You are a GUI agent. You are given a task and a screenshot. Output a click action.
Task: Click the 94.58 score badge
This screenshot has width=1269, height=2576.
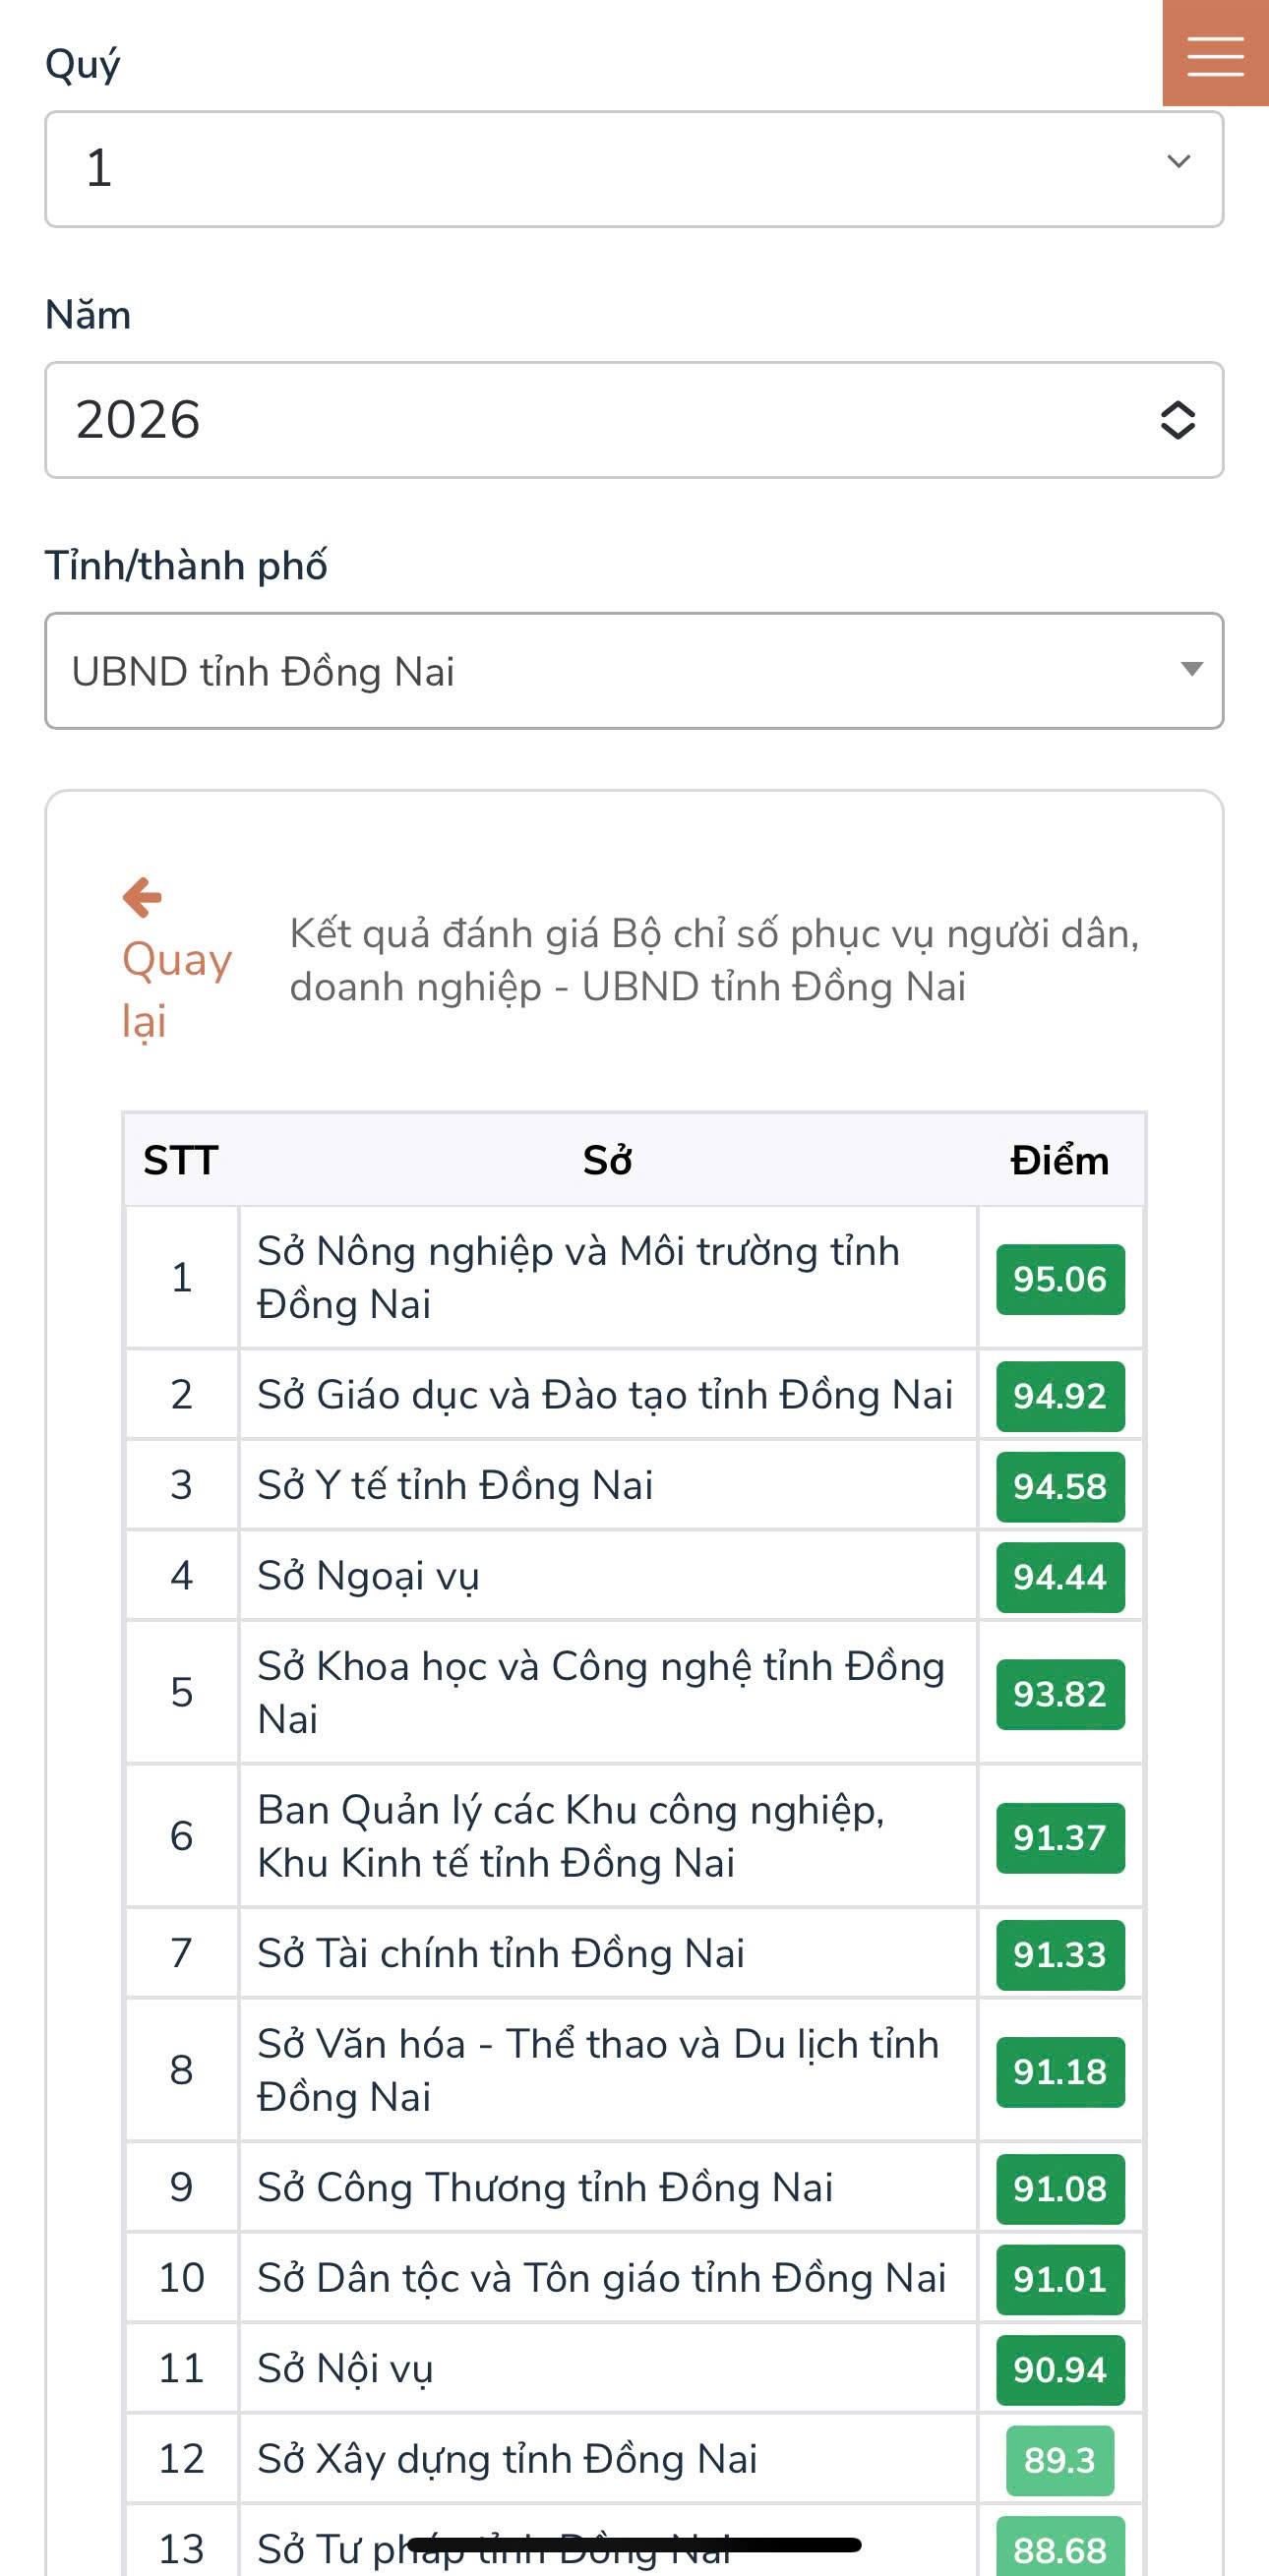pos(1059,1486)
